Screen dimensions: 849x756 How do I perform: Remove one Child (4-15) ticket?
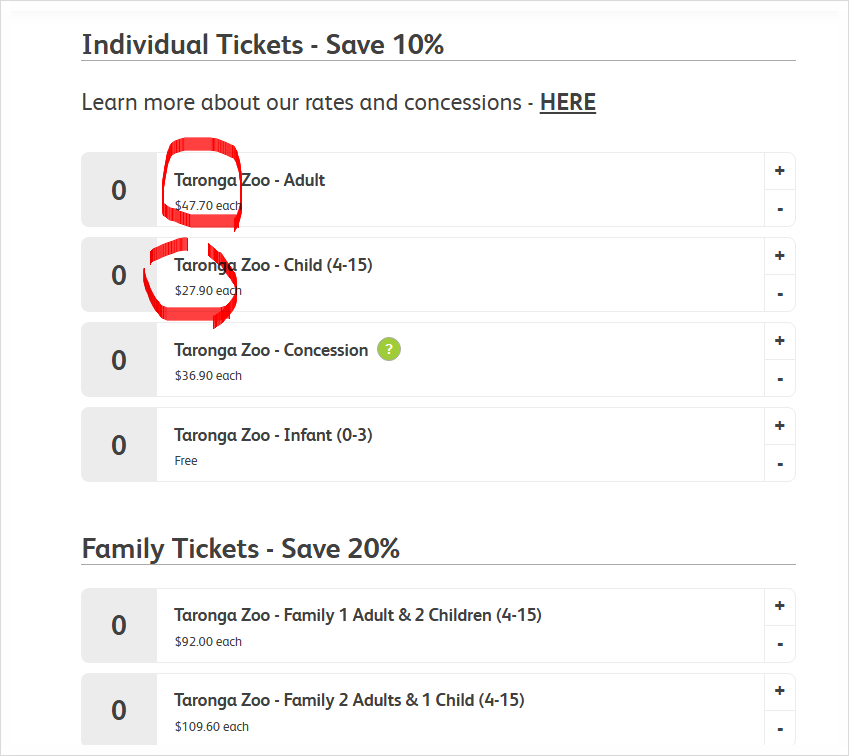(779, 294)
